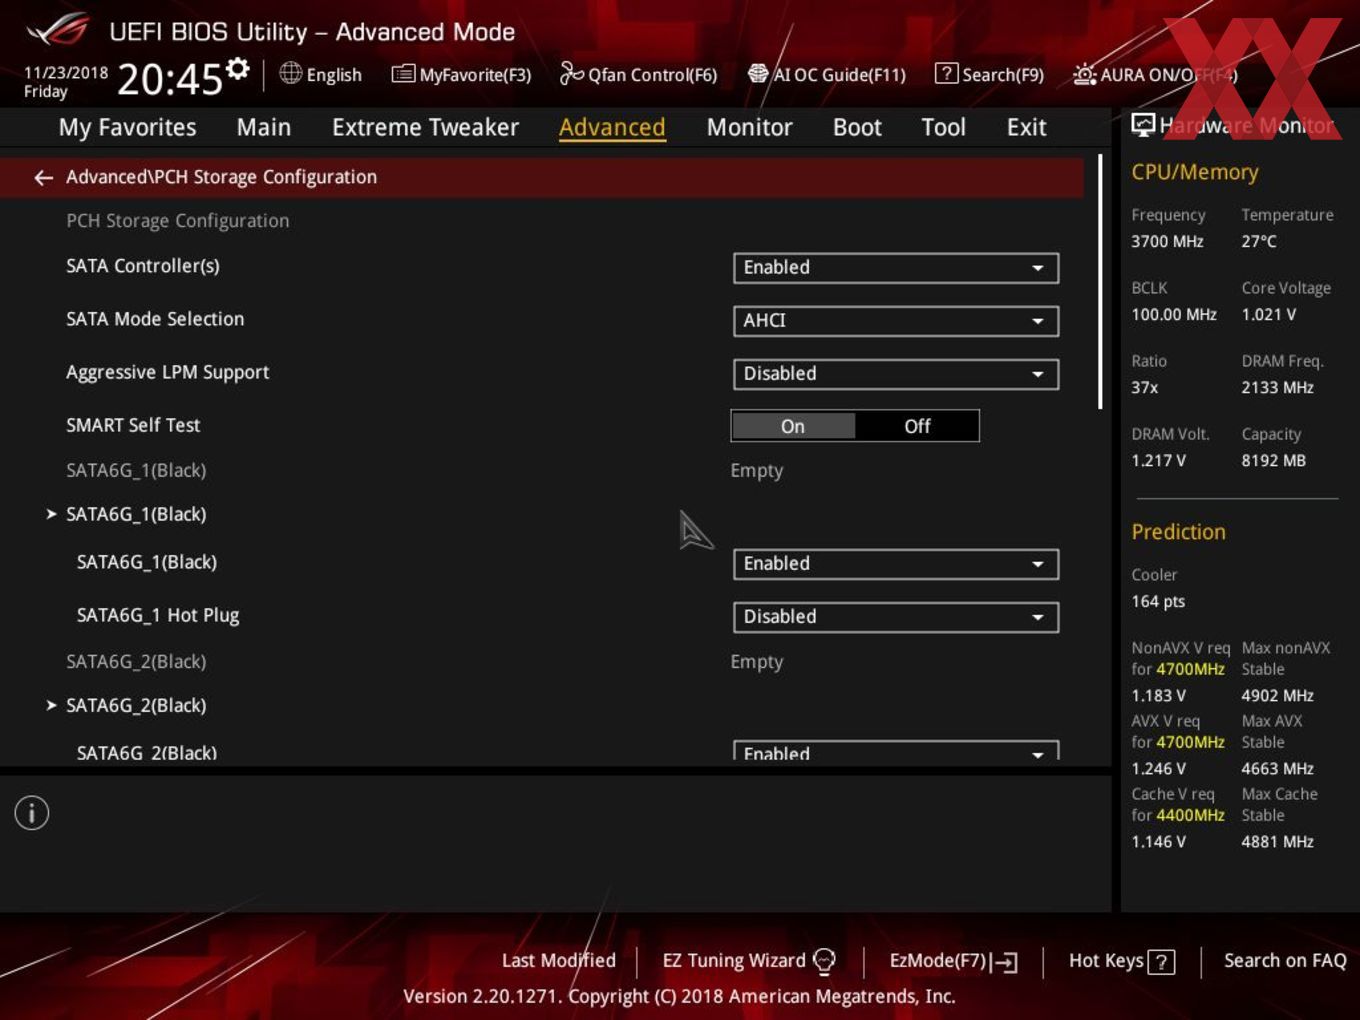This screenshot has height=1020, width=1360.
Task: Click the 2133 MHz DRAM Freq. value
Action: (1277, 387)
